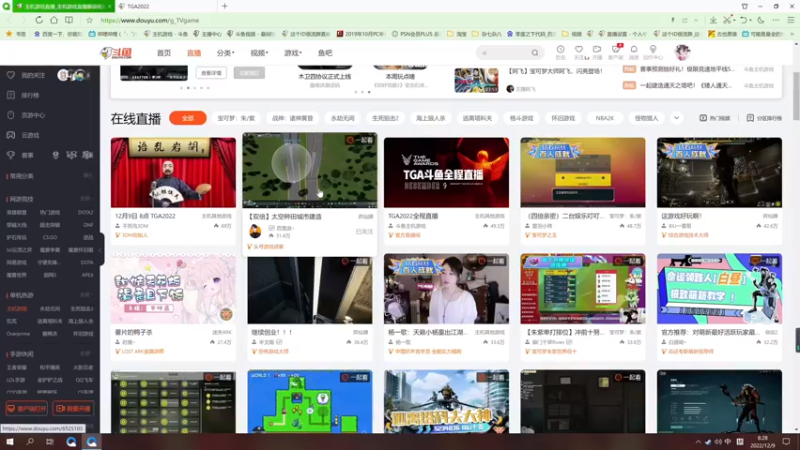Image resolution: width=800 pixels, height=450 pixels.
Task: Open the APEX link in the sidebar
Action: (87, 274)
